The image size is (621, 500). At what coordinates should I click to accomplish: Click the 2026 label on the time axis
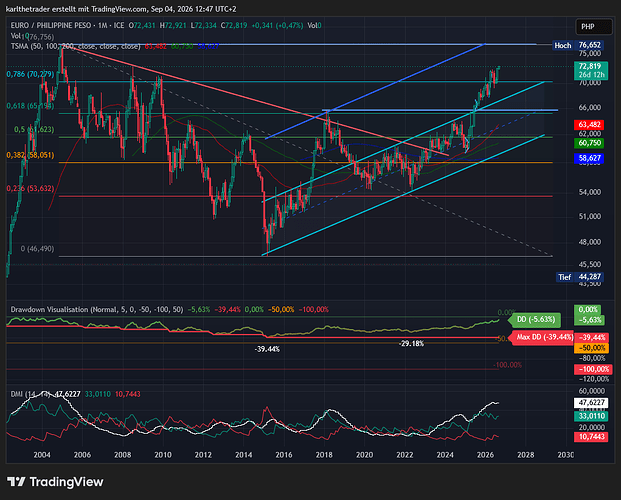[485, 455]
